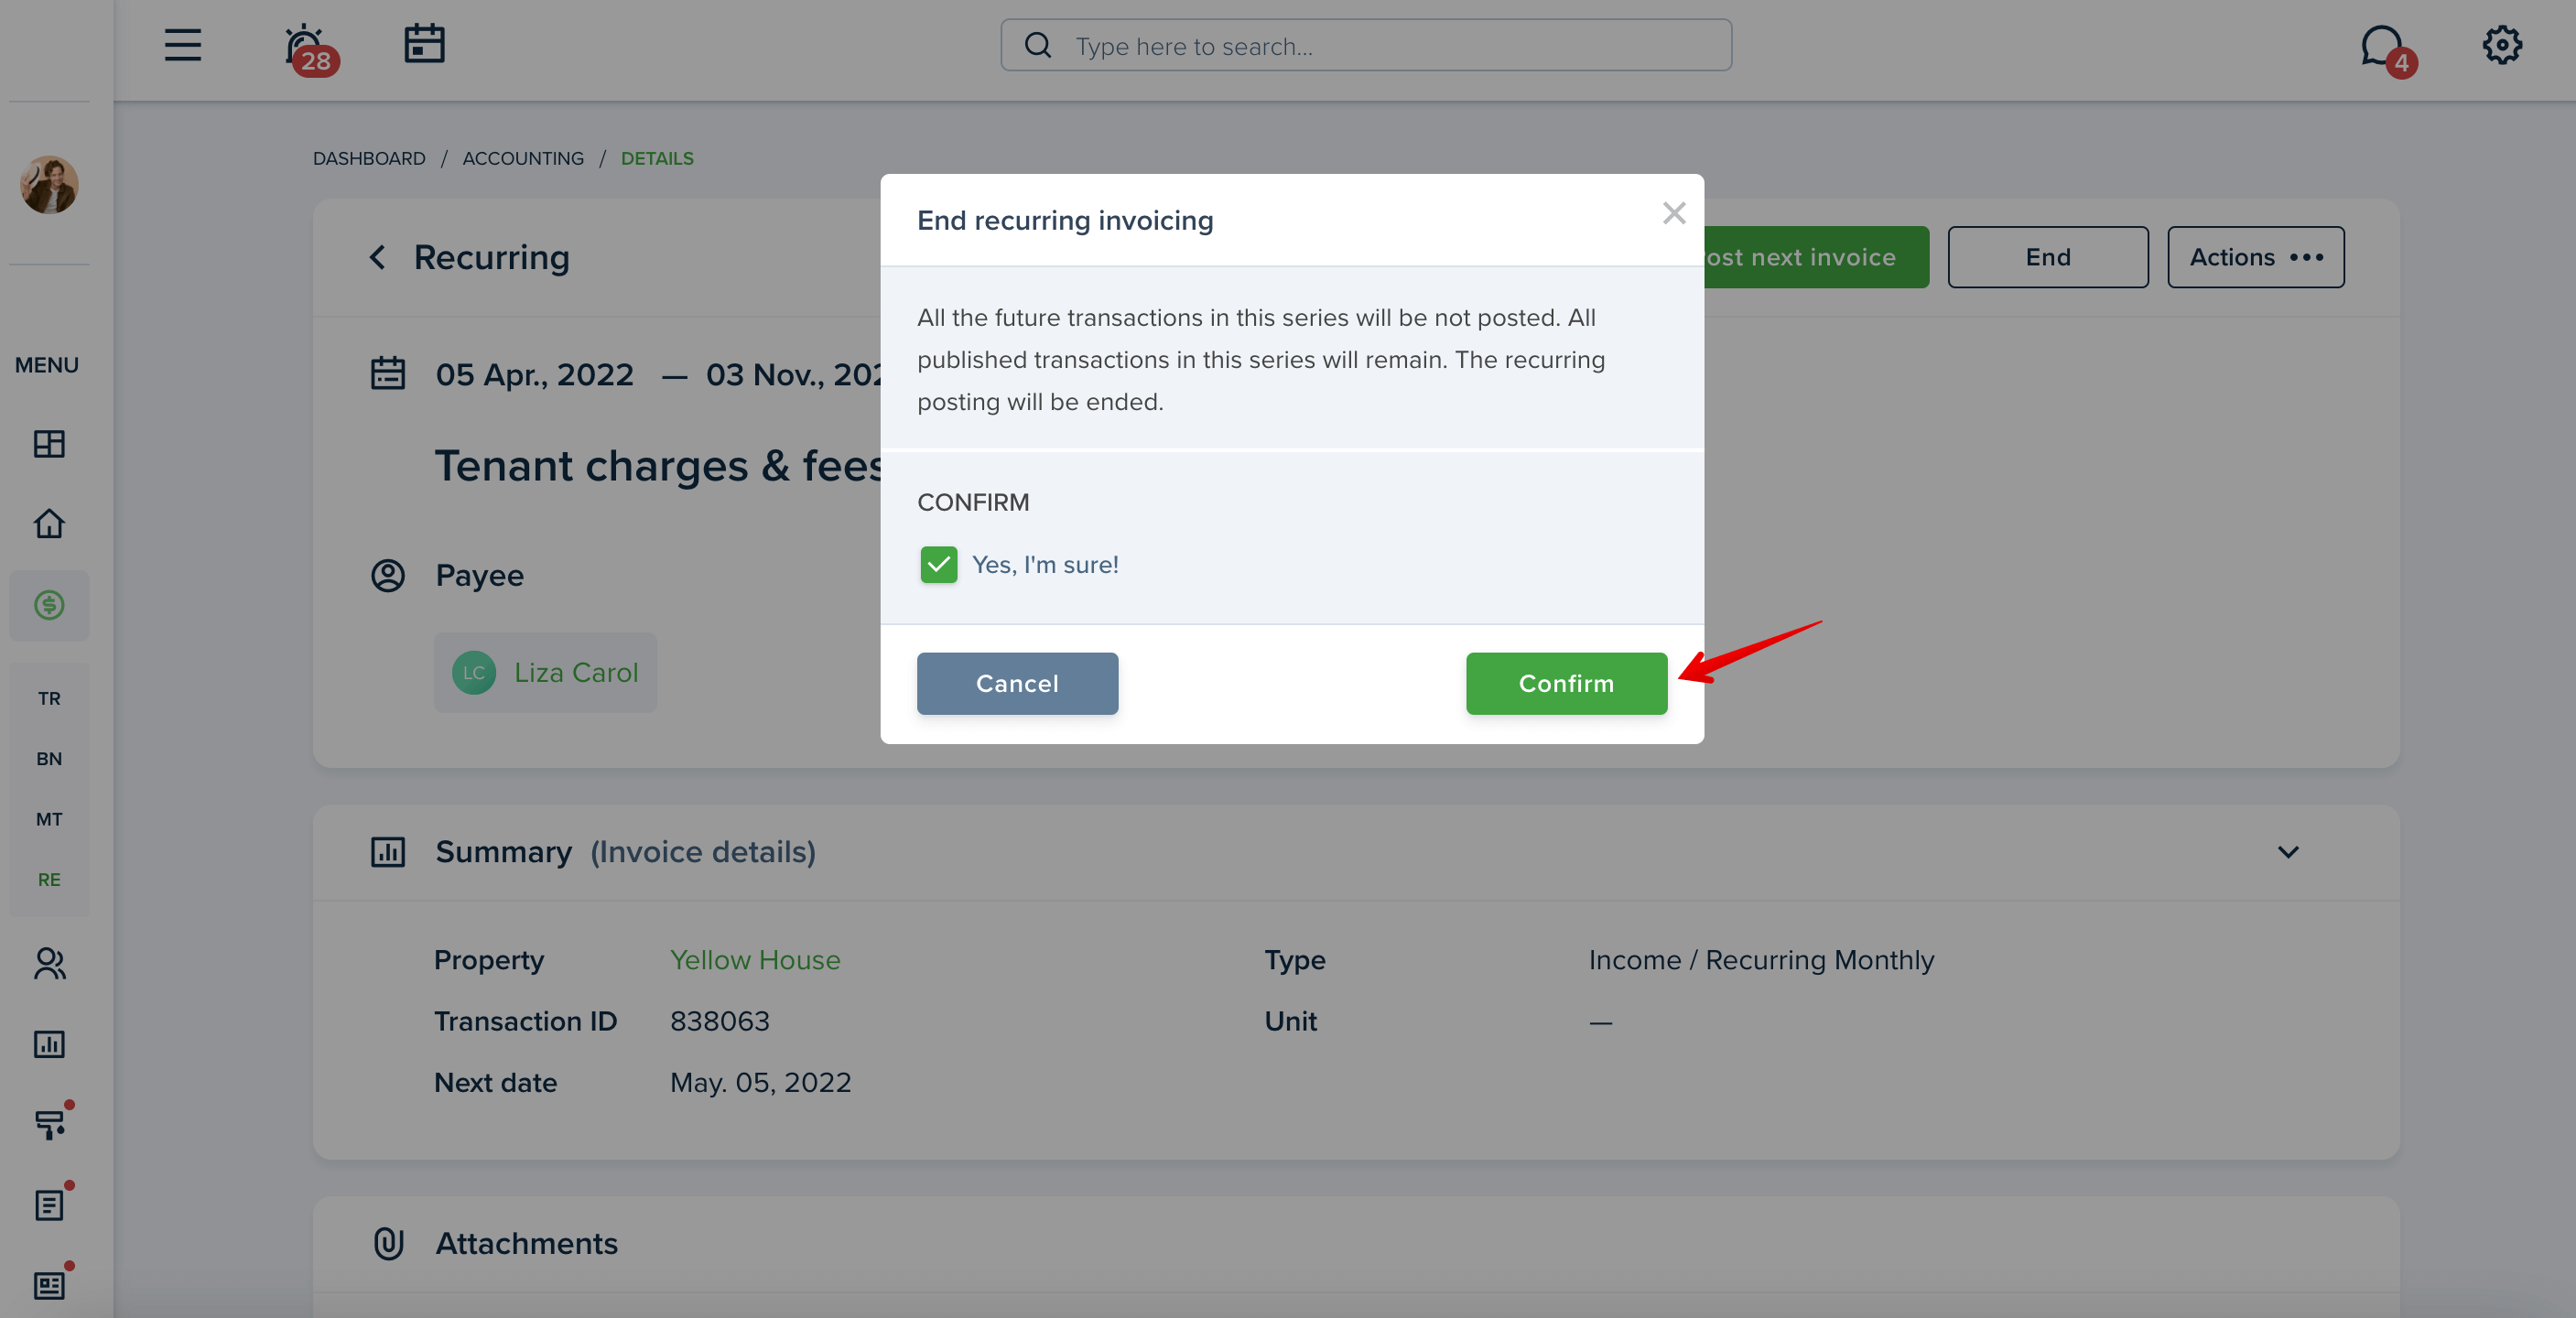2576x1318 pixels.
Task: Collapse the Summary section chevron
Action: pos(2288,852)
